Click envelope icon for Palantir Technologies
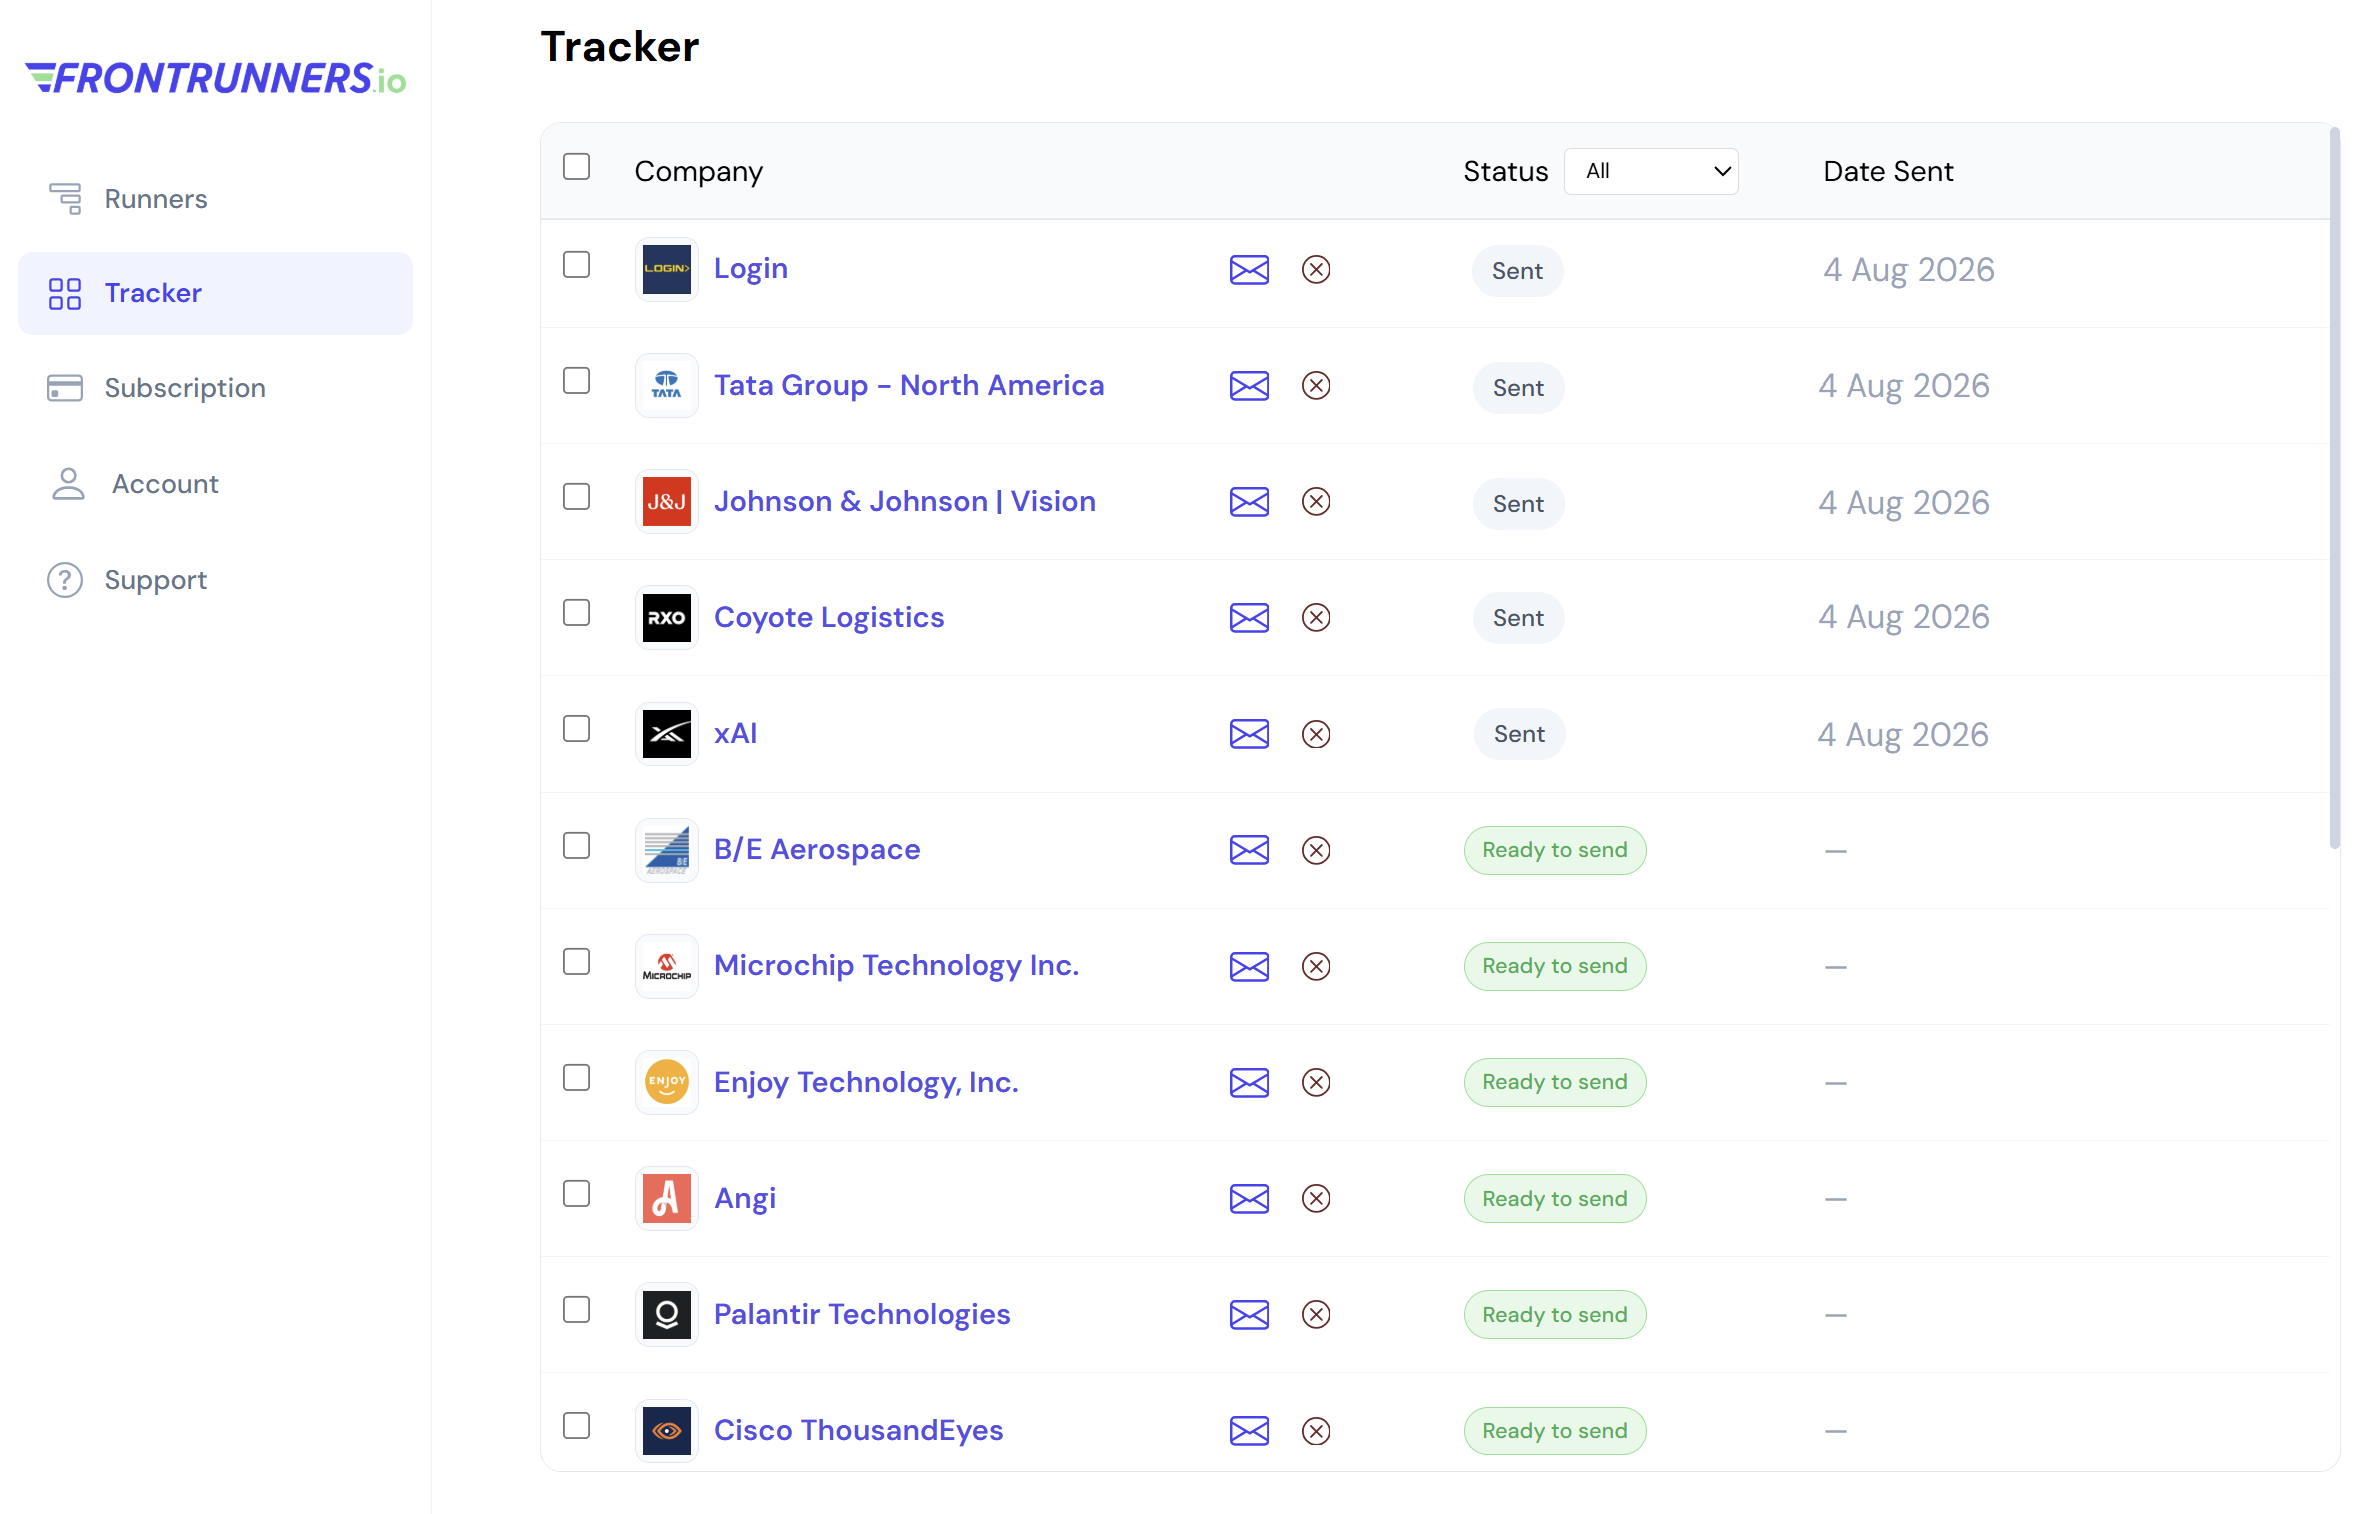2366x1514 pixels. pyautogui.click(x=1249, y=1315)
